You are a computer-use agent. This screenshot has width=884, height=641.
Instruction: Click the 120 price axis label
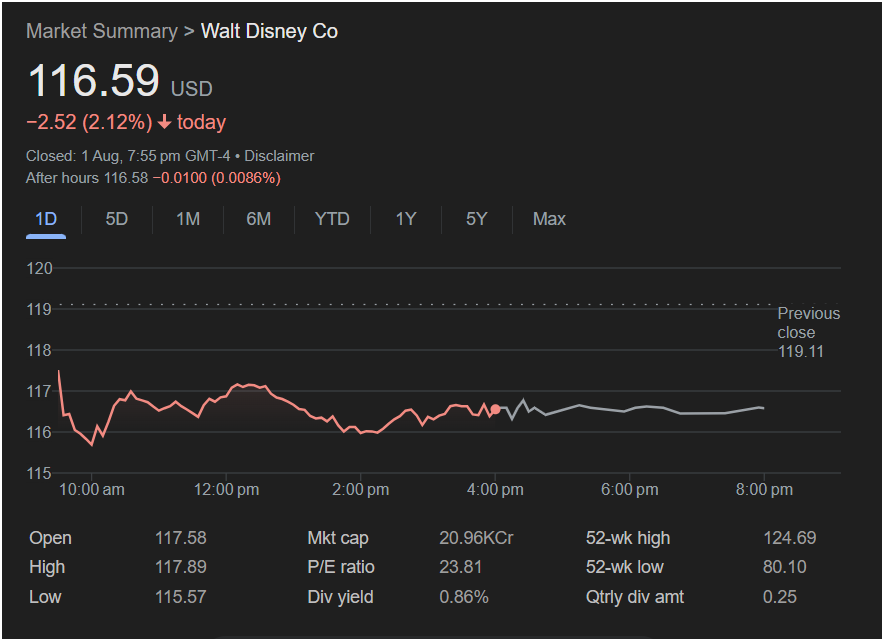[39, 268]
